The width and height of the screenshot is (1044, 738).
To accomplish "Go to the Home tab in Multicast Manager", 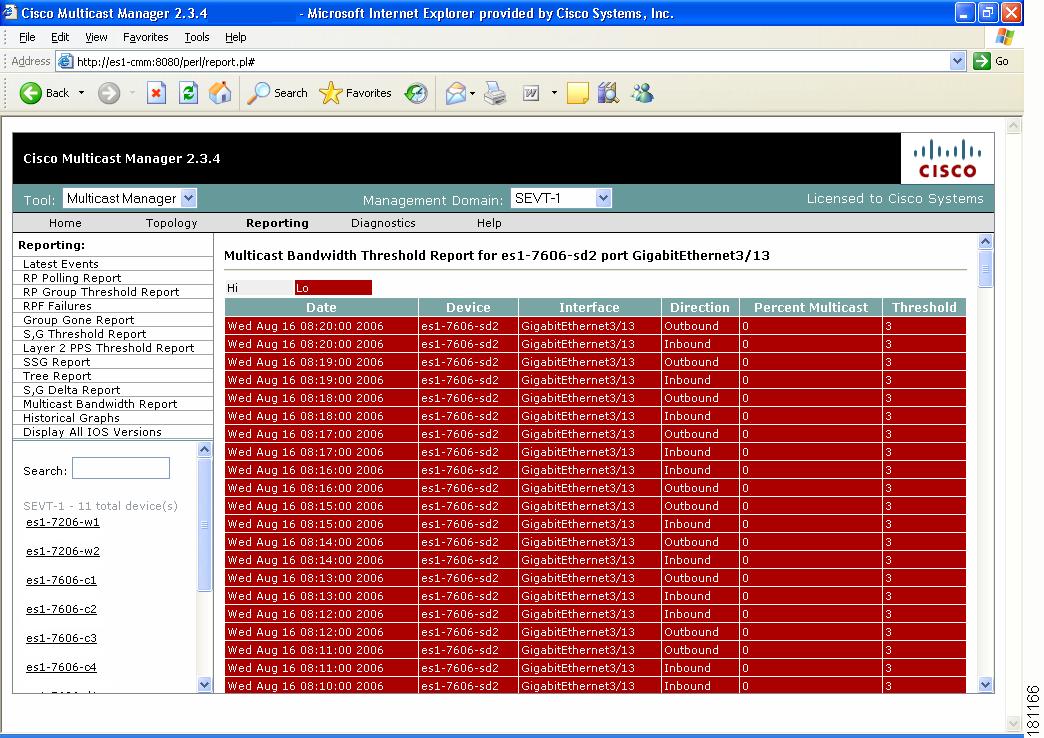I will click(65, 223).
